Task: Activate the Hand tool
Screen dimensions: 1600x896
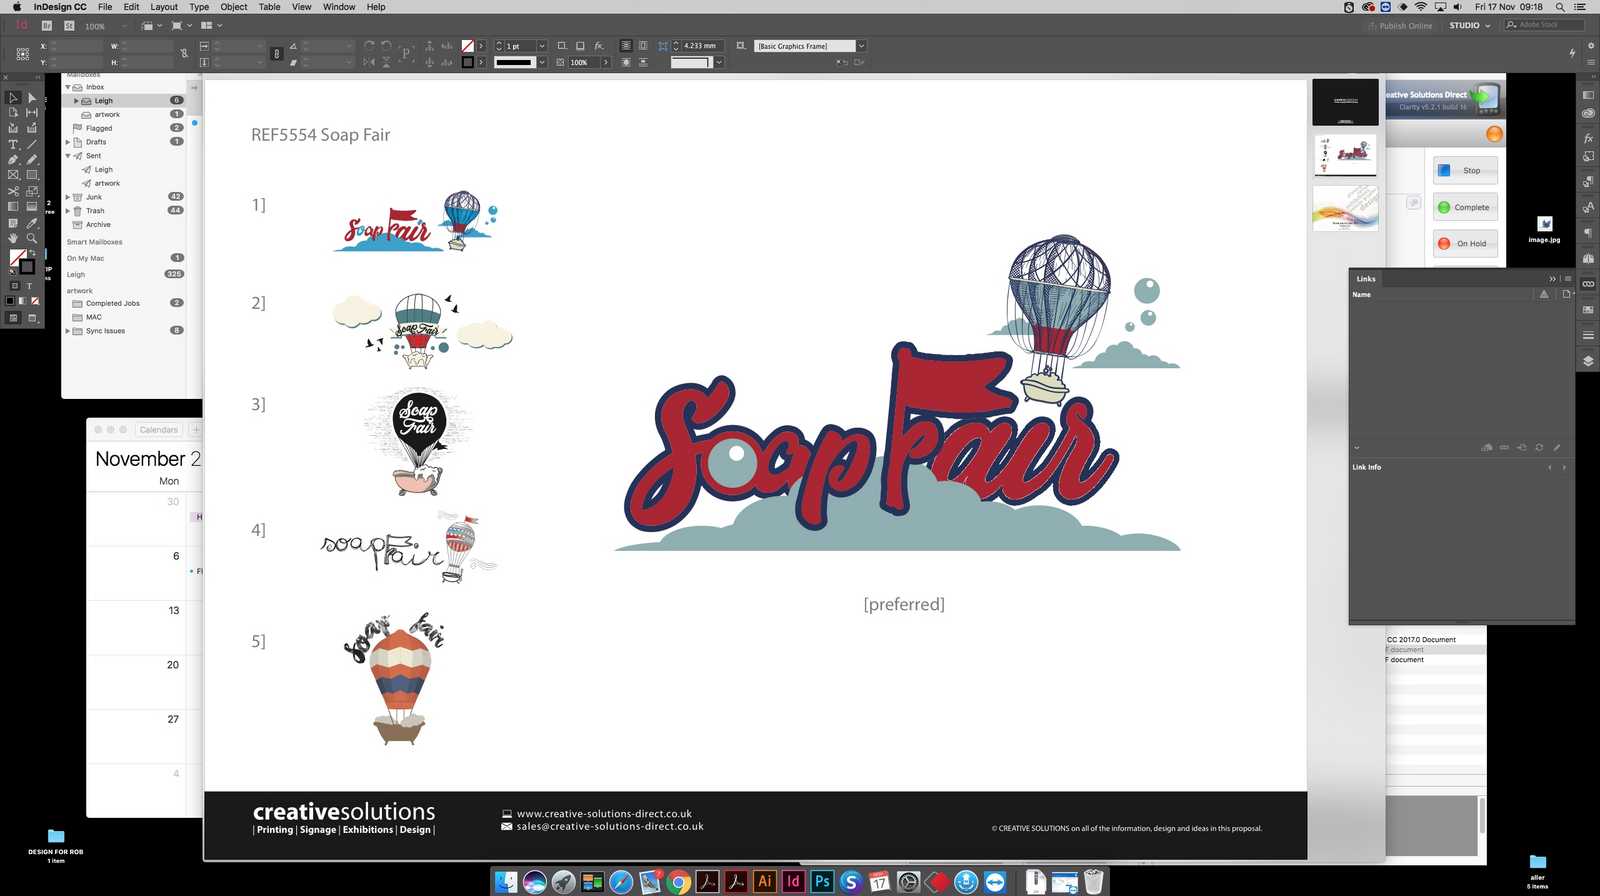Action: (x=13, y=238)
